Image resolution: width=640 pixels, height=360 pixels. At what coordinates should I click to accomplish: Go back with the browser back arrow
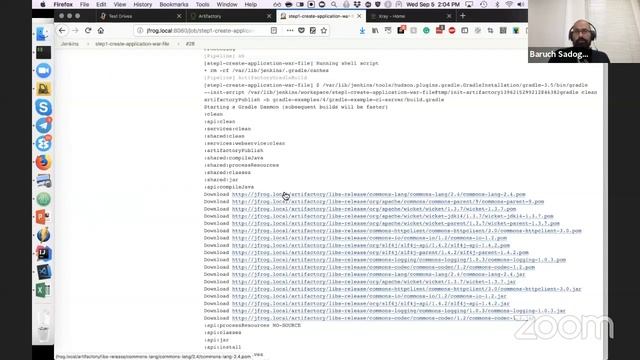pos(62,31)
